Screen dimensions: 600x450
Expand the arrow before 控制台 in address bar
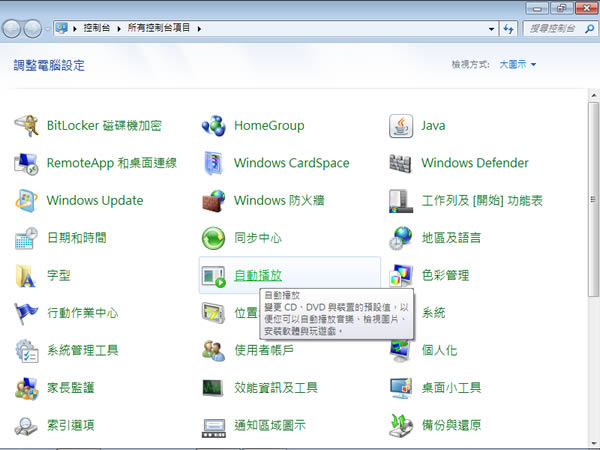75,29
